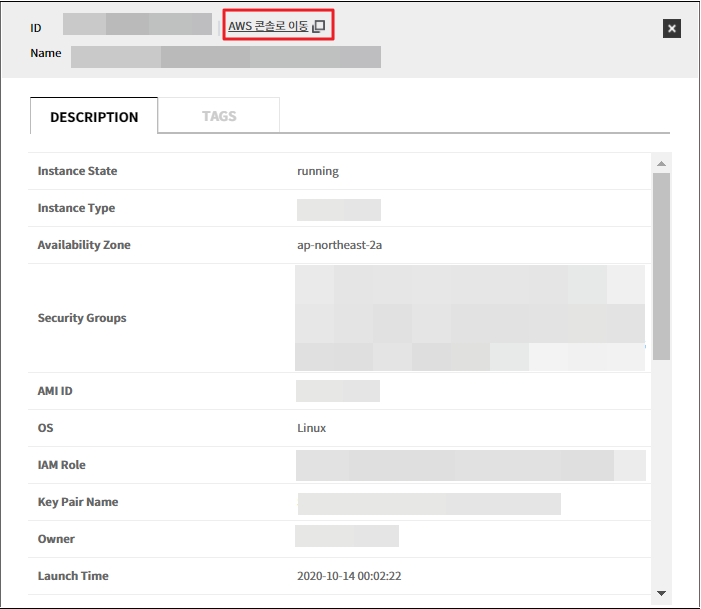Select the Launch Time timestamp 2020-10-14 00:02:22

(x=349, y=576)
